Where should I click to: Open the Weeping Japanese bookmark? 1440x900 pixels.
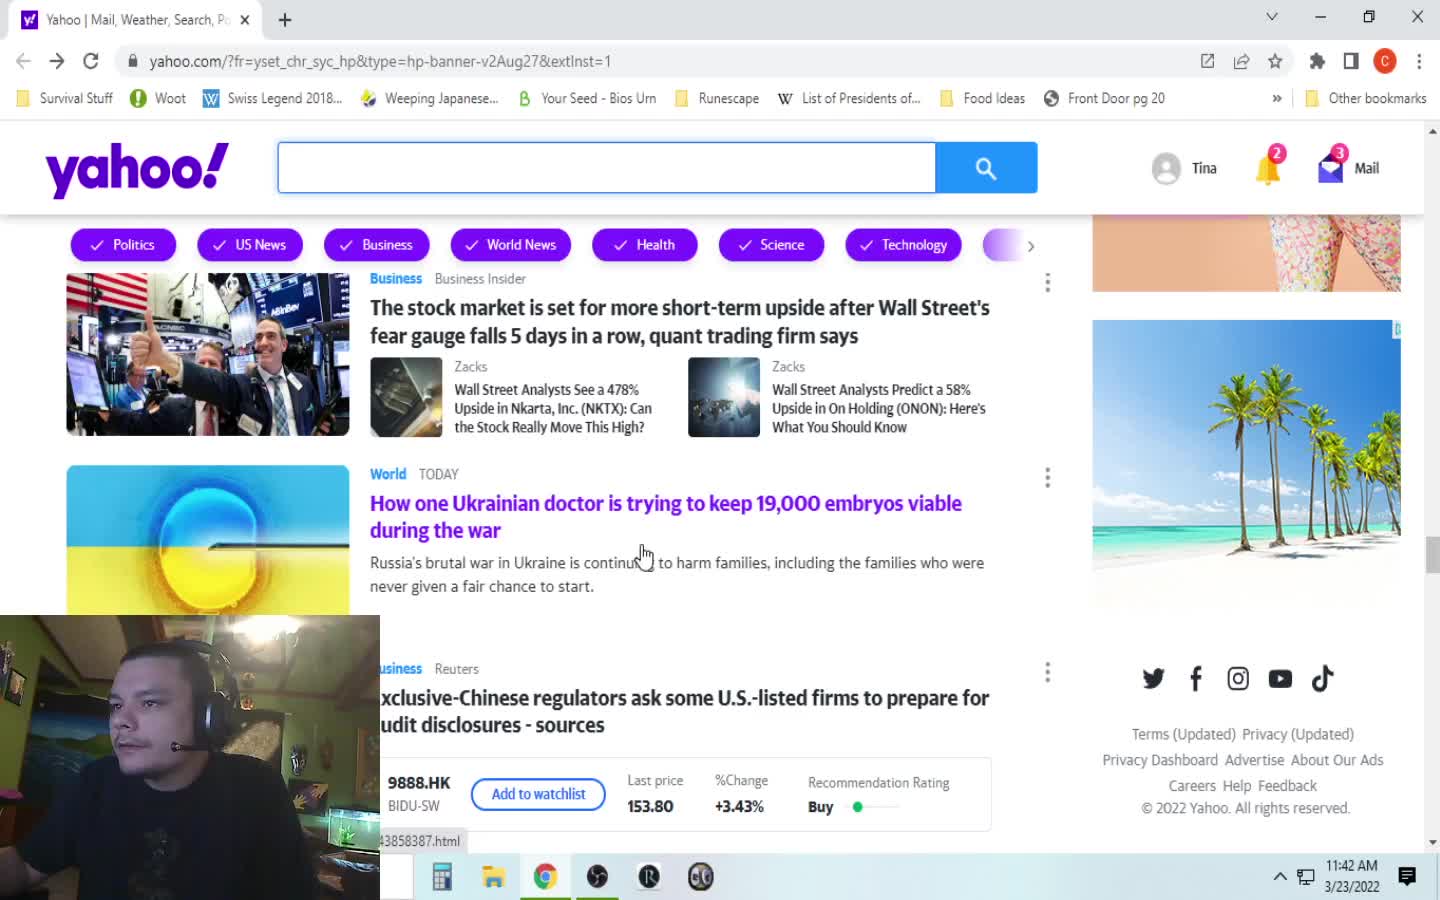coord(429,98)
